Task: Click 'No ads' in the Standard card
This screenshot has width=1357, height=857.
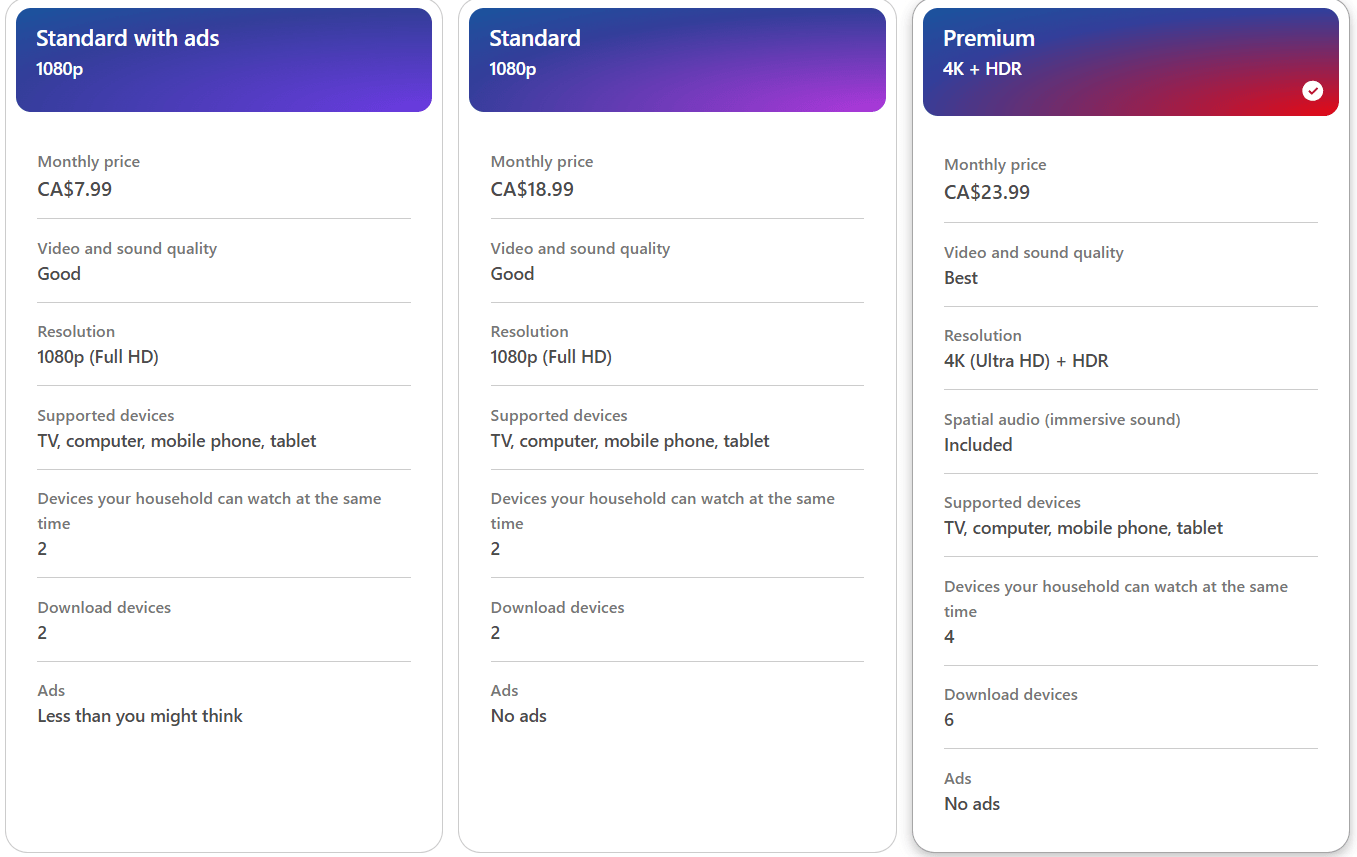Action: 519,716
